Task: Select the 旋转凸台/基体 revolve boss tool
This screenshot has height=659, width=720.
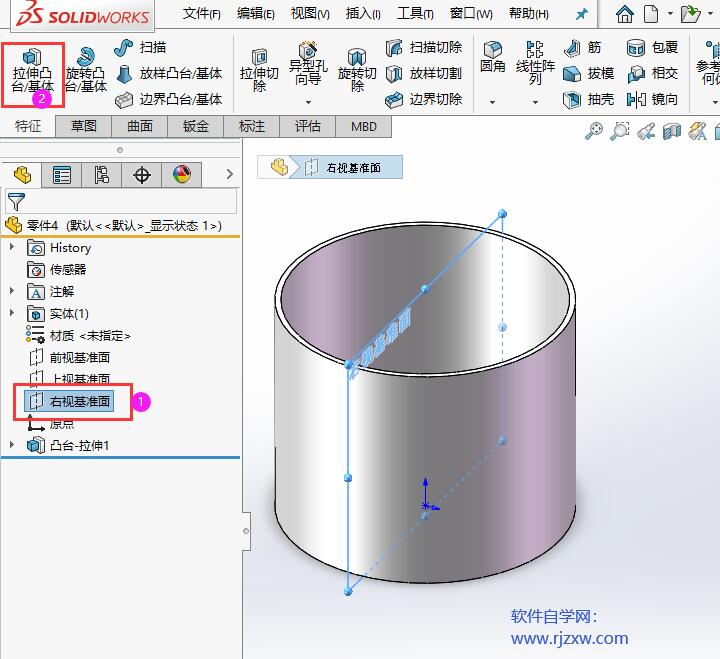Action: tap(86, 70)
